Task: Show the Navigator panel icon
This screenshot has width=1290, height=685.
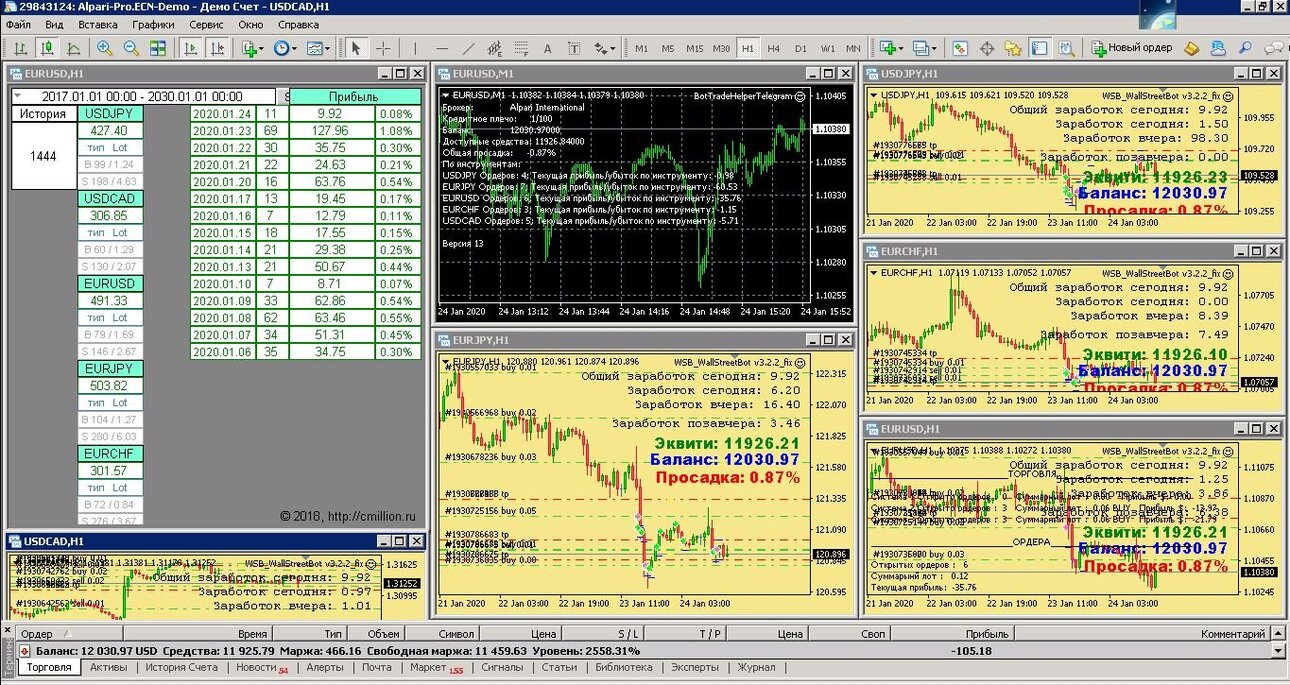Action: click(1013, 48)
